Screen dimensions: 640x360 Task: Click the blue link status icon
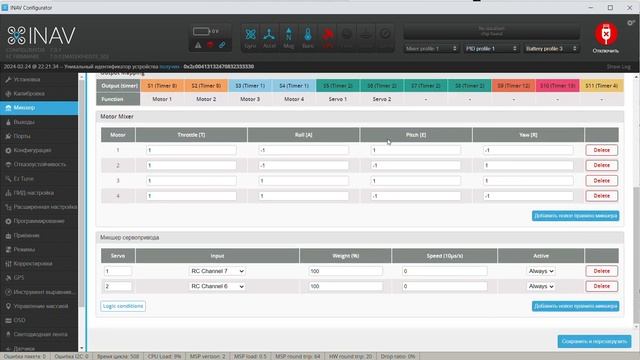(222, 45)
